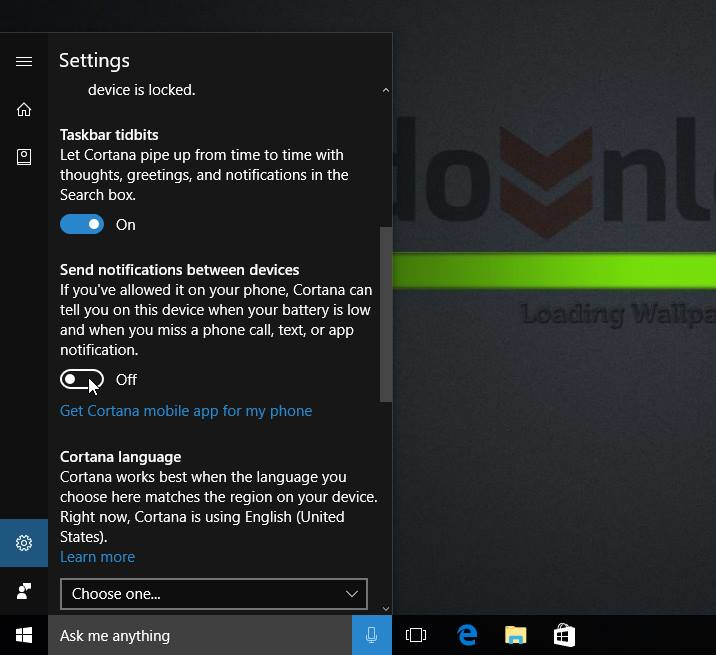The height and width of the screenshot is (655, 716).
Task: Enable Send notifications between devices toggle
Action: pyautogui.click(x=82, y=379)
